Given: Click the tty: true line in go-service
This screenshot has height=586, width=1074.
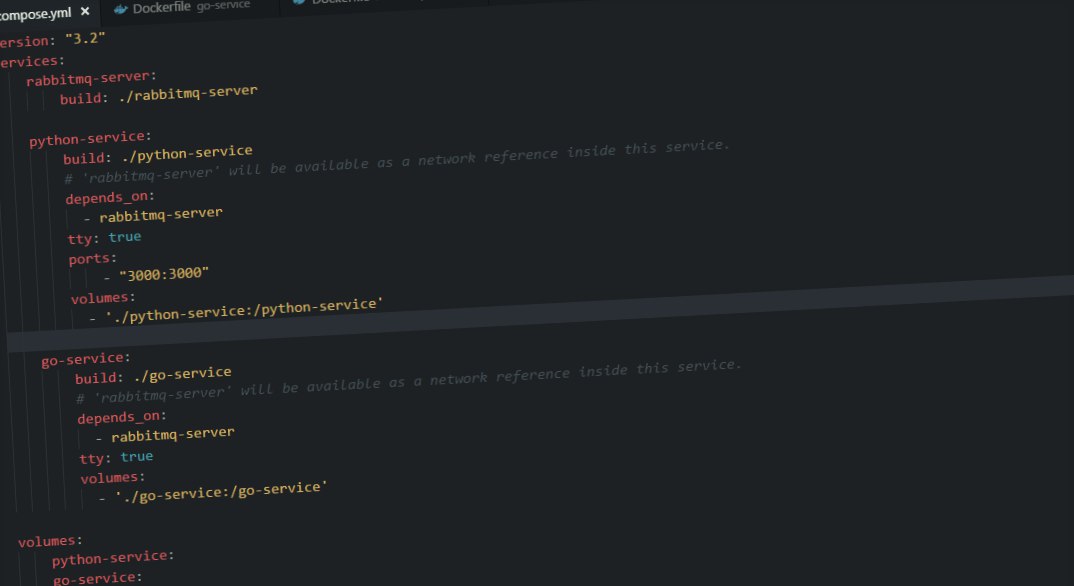Looking at the screenshot, I should 116,457.
